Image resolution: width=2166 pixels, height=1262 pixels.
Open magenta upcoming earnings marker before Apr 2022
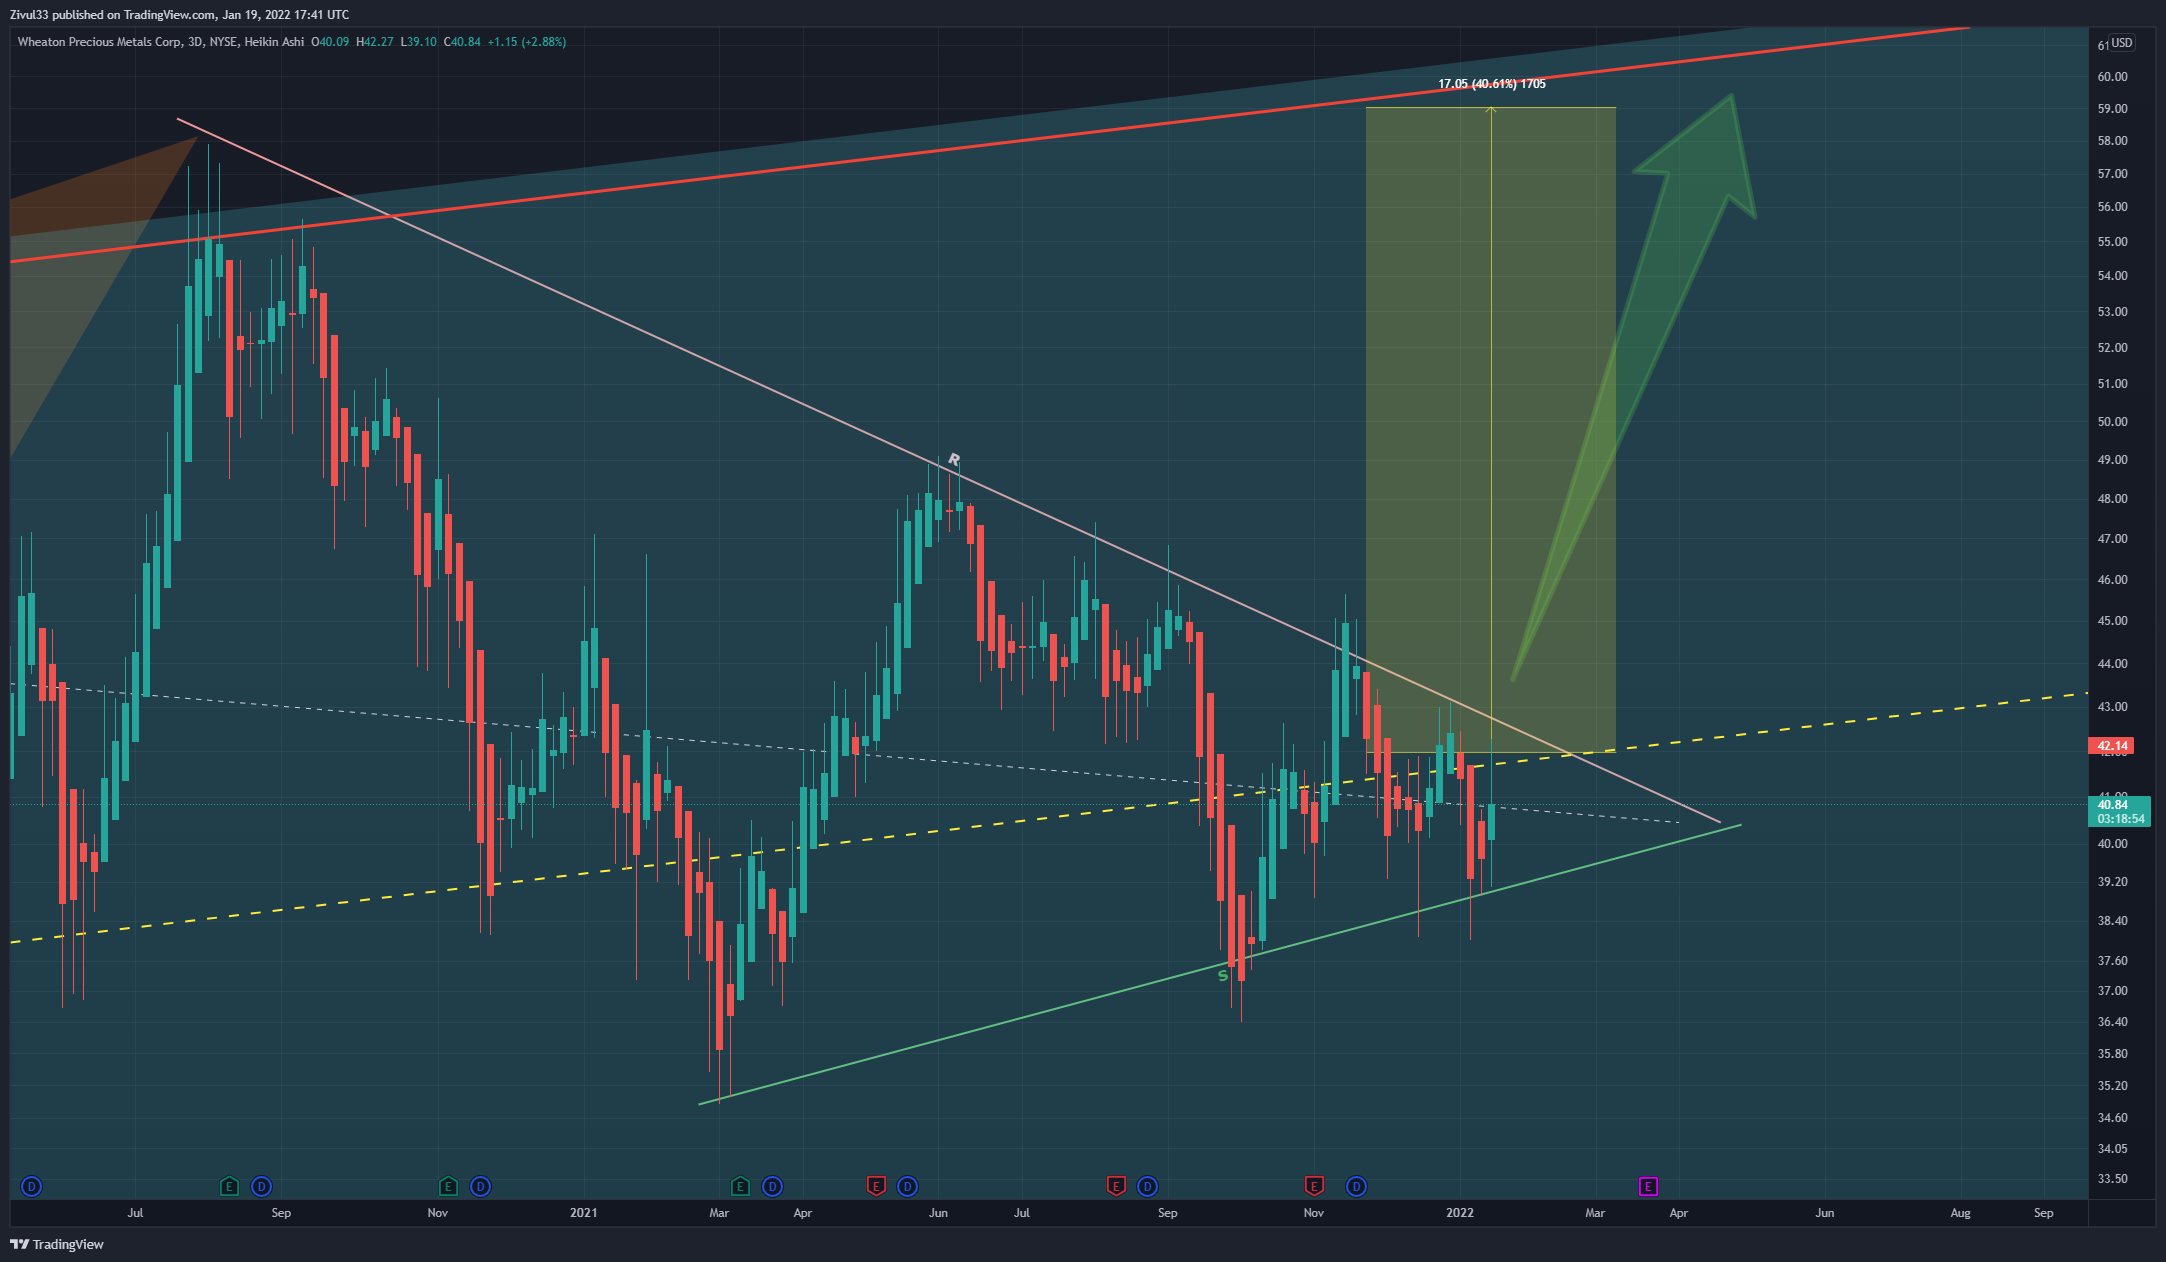coord(1648,1187)
